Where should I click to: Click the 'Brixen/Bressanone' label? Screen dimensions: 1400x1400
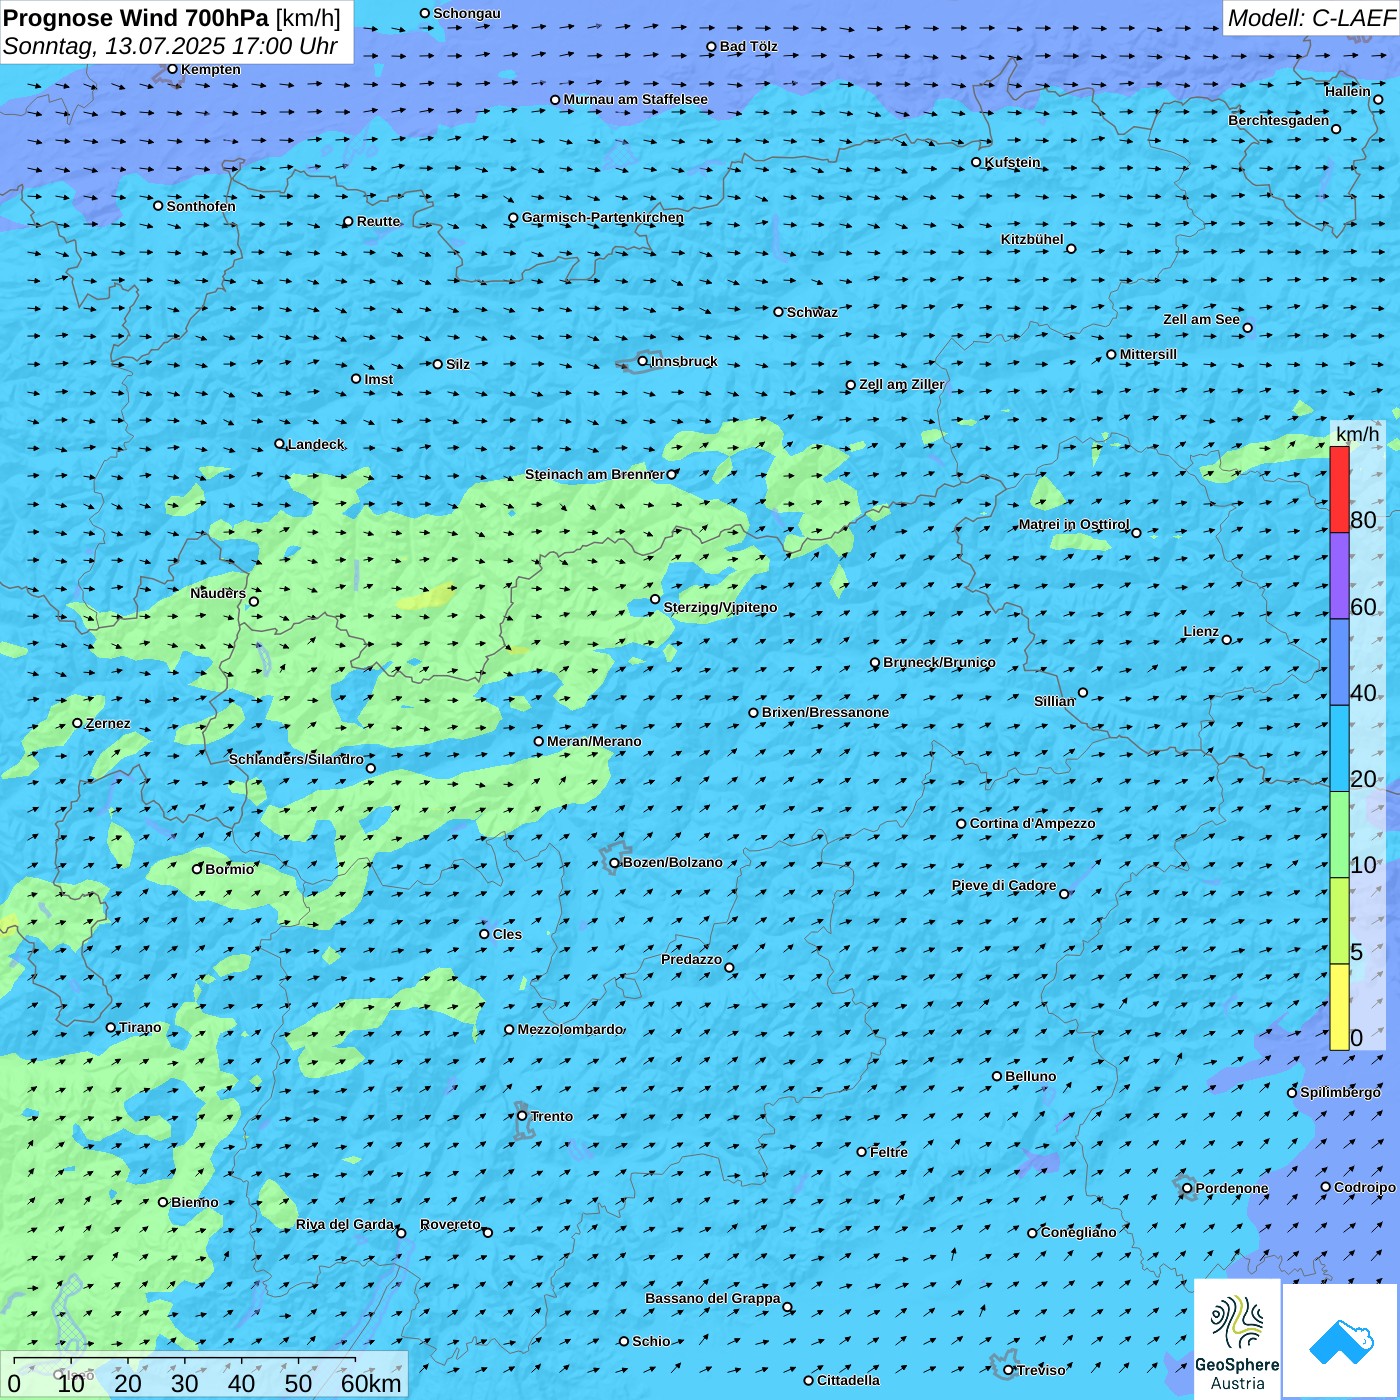(x=825, y=712)
